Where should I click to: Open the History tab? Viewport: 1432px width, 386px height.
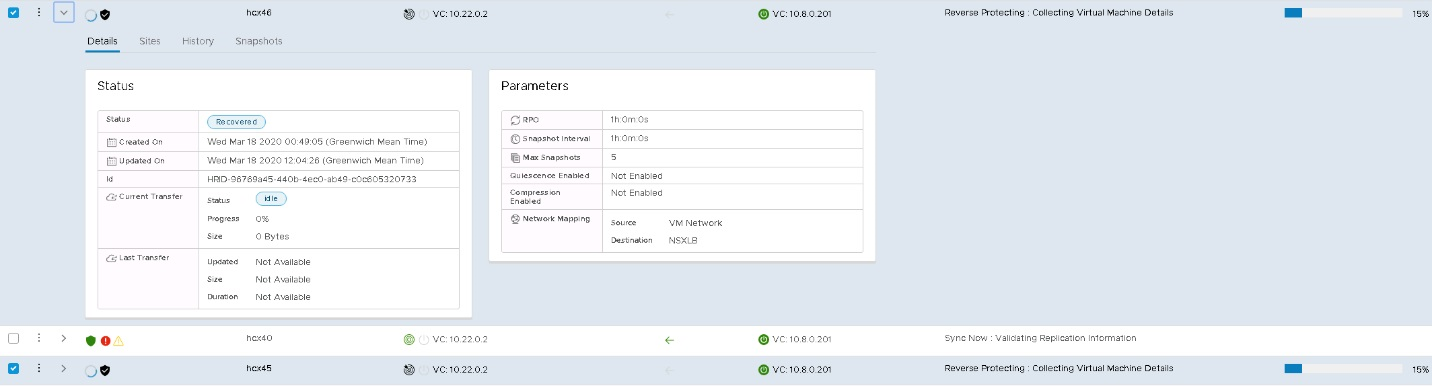[x=197, y=41]
